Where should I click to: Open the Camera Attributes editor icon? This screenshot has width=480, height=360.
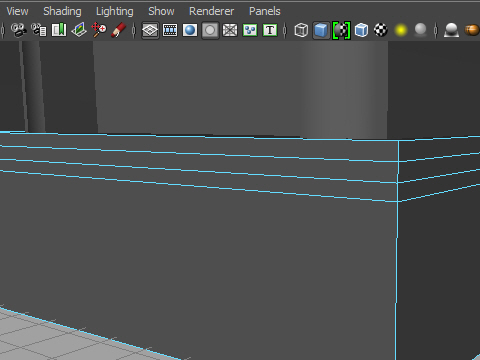pyautogui.click(x=39, y=30)
